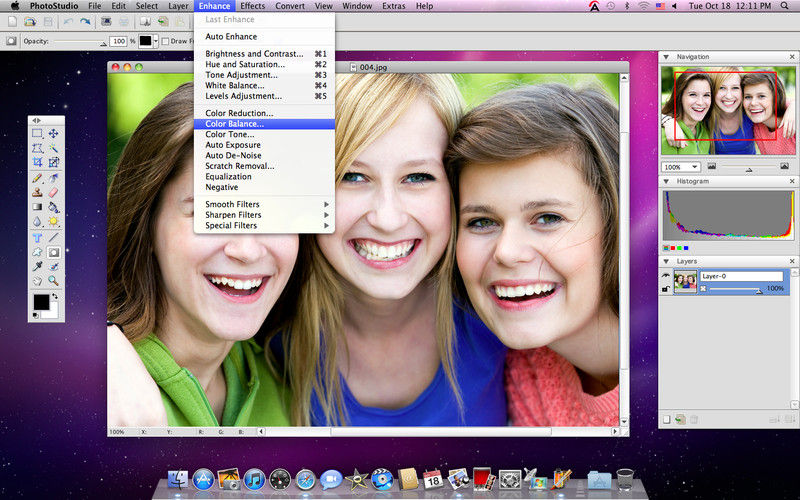Click the Opacity value input field
The height and width of the screenshot is (500, 800).
pos(116,41)
